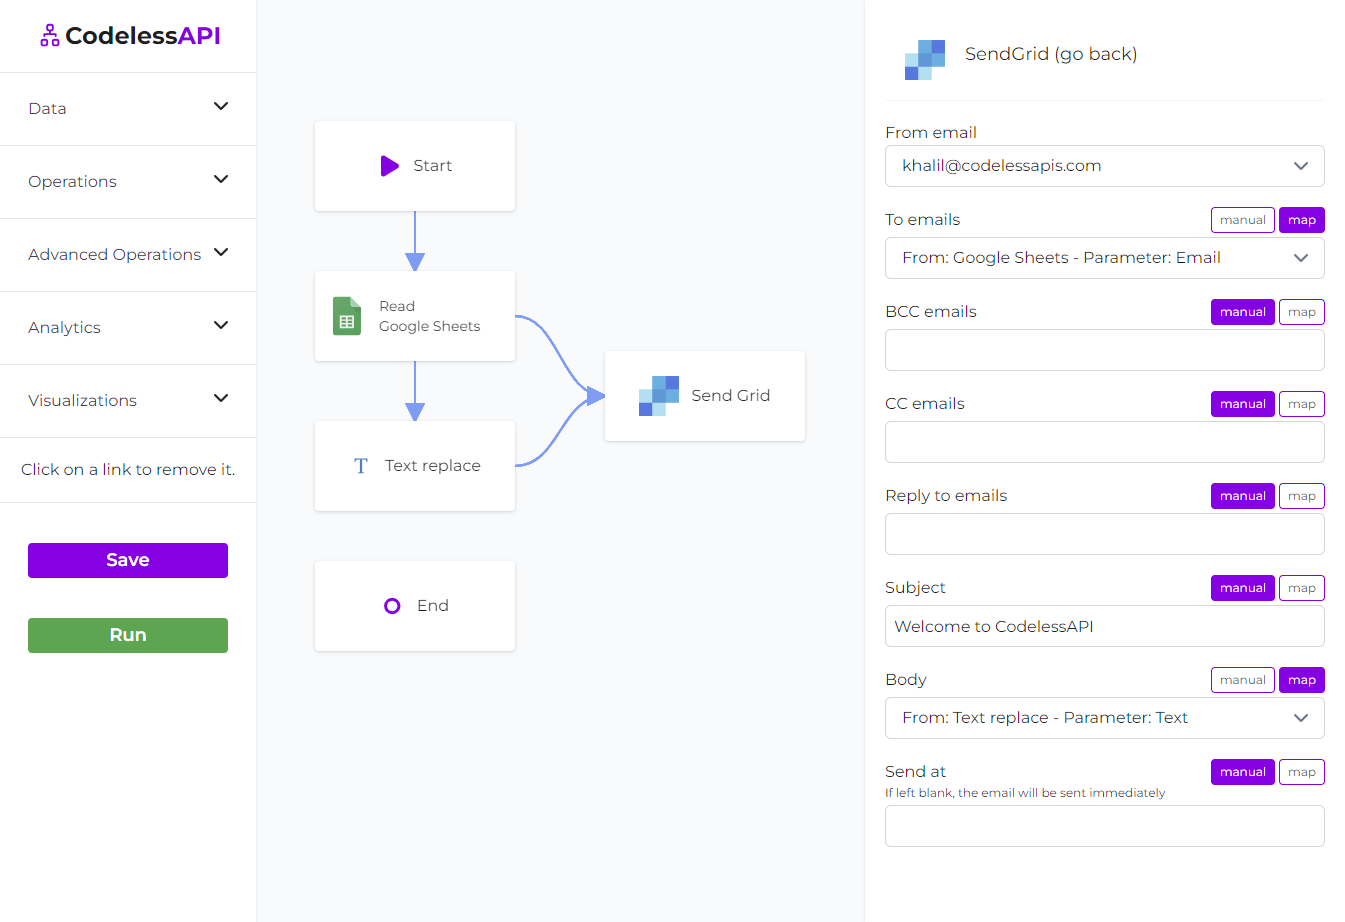Expand the Visualizations section
1345x922 pixels.
(221, 399)
